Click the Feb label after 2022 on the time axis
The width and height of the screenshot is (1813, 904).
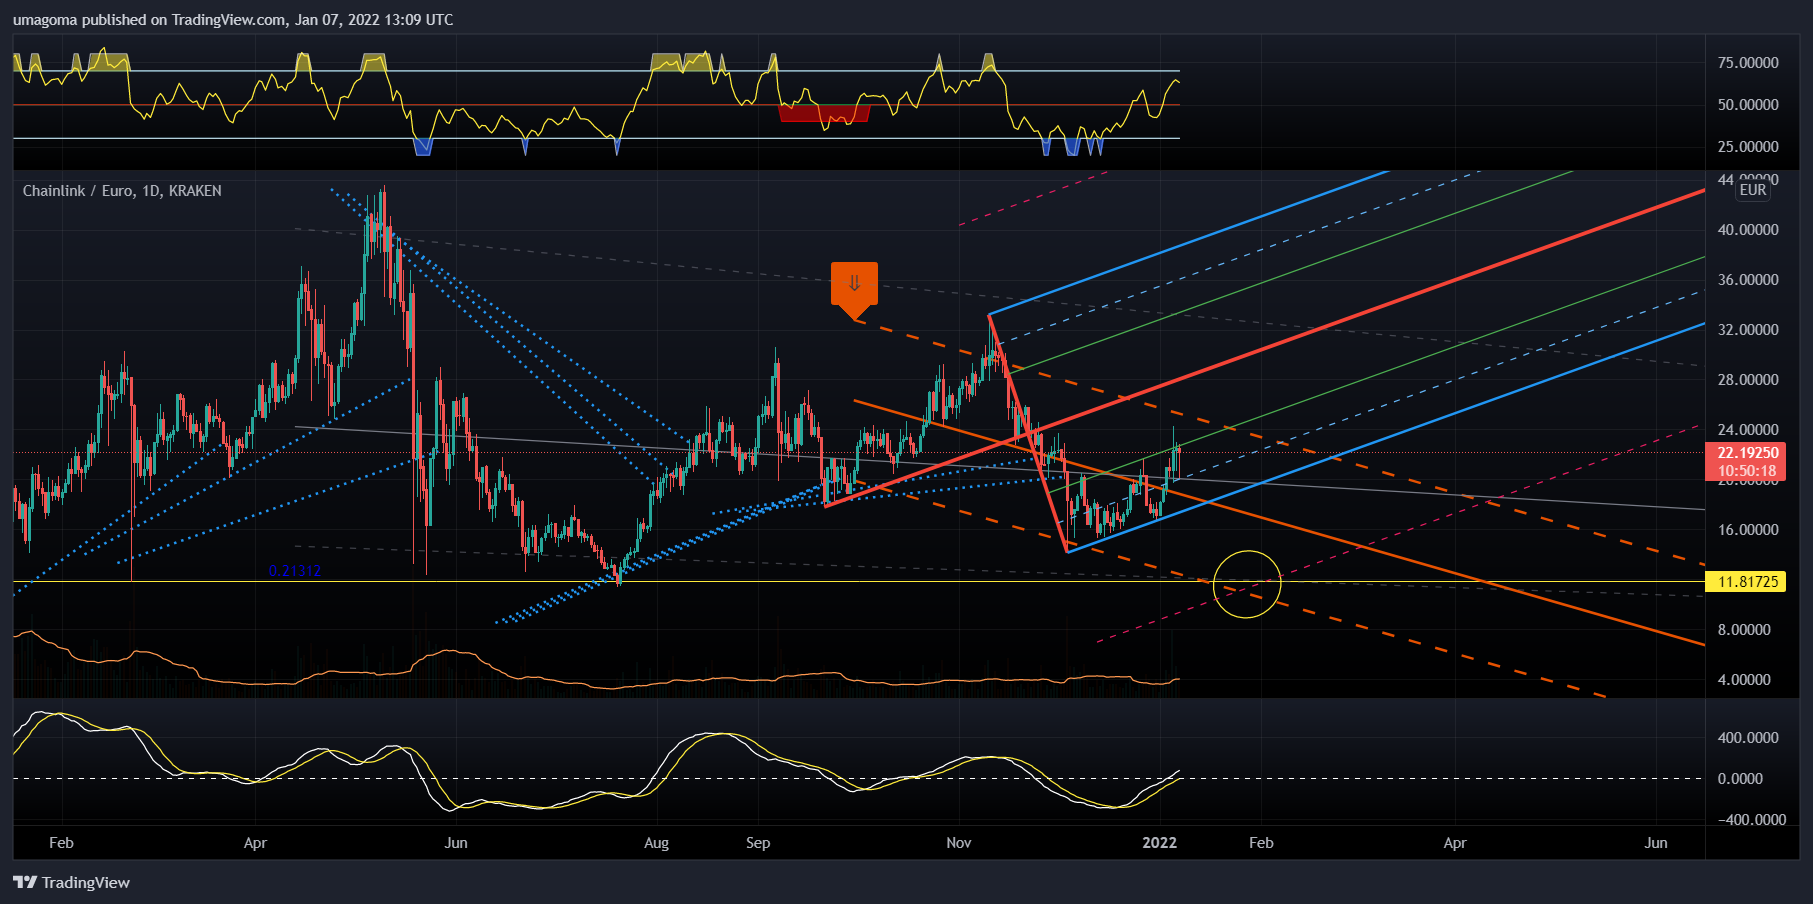pyautogui.click(x=1261, y=842)
